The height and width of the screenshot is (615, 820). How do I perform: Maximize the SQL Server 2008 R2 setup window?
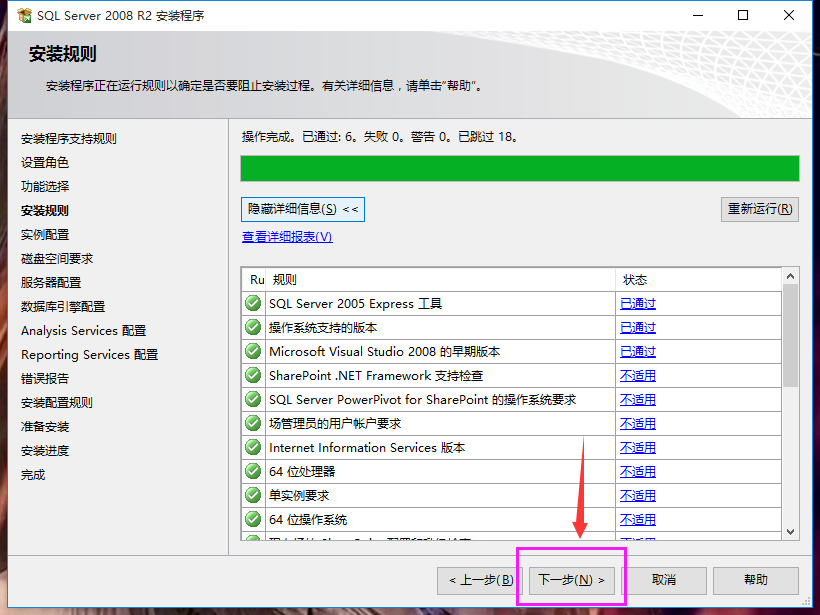click(x=743, y=15)
